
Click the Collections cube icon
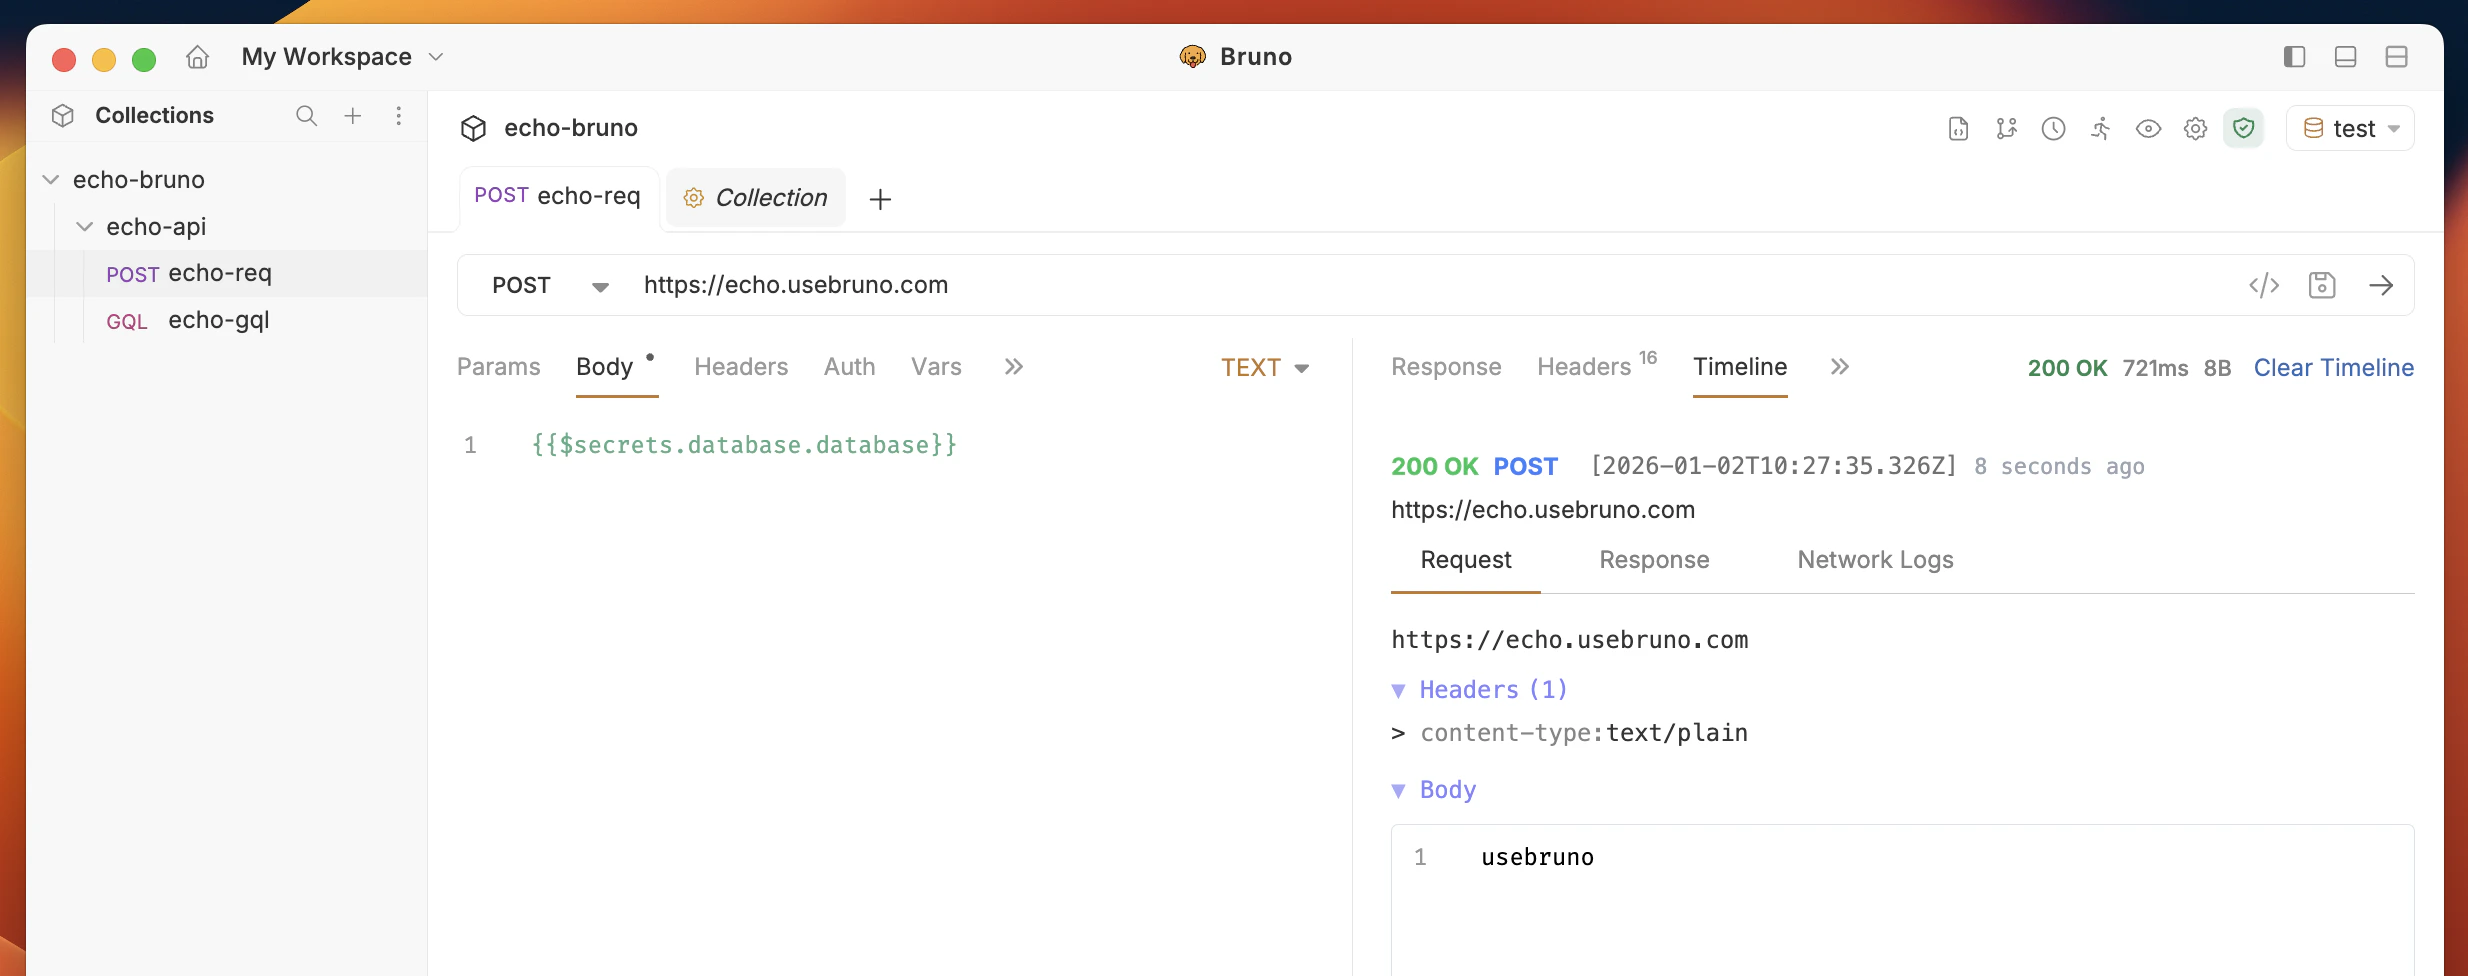(63, 116)
